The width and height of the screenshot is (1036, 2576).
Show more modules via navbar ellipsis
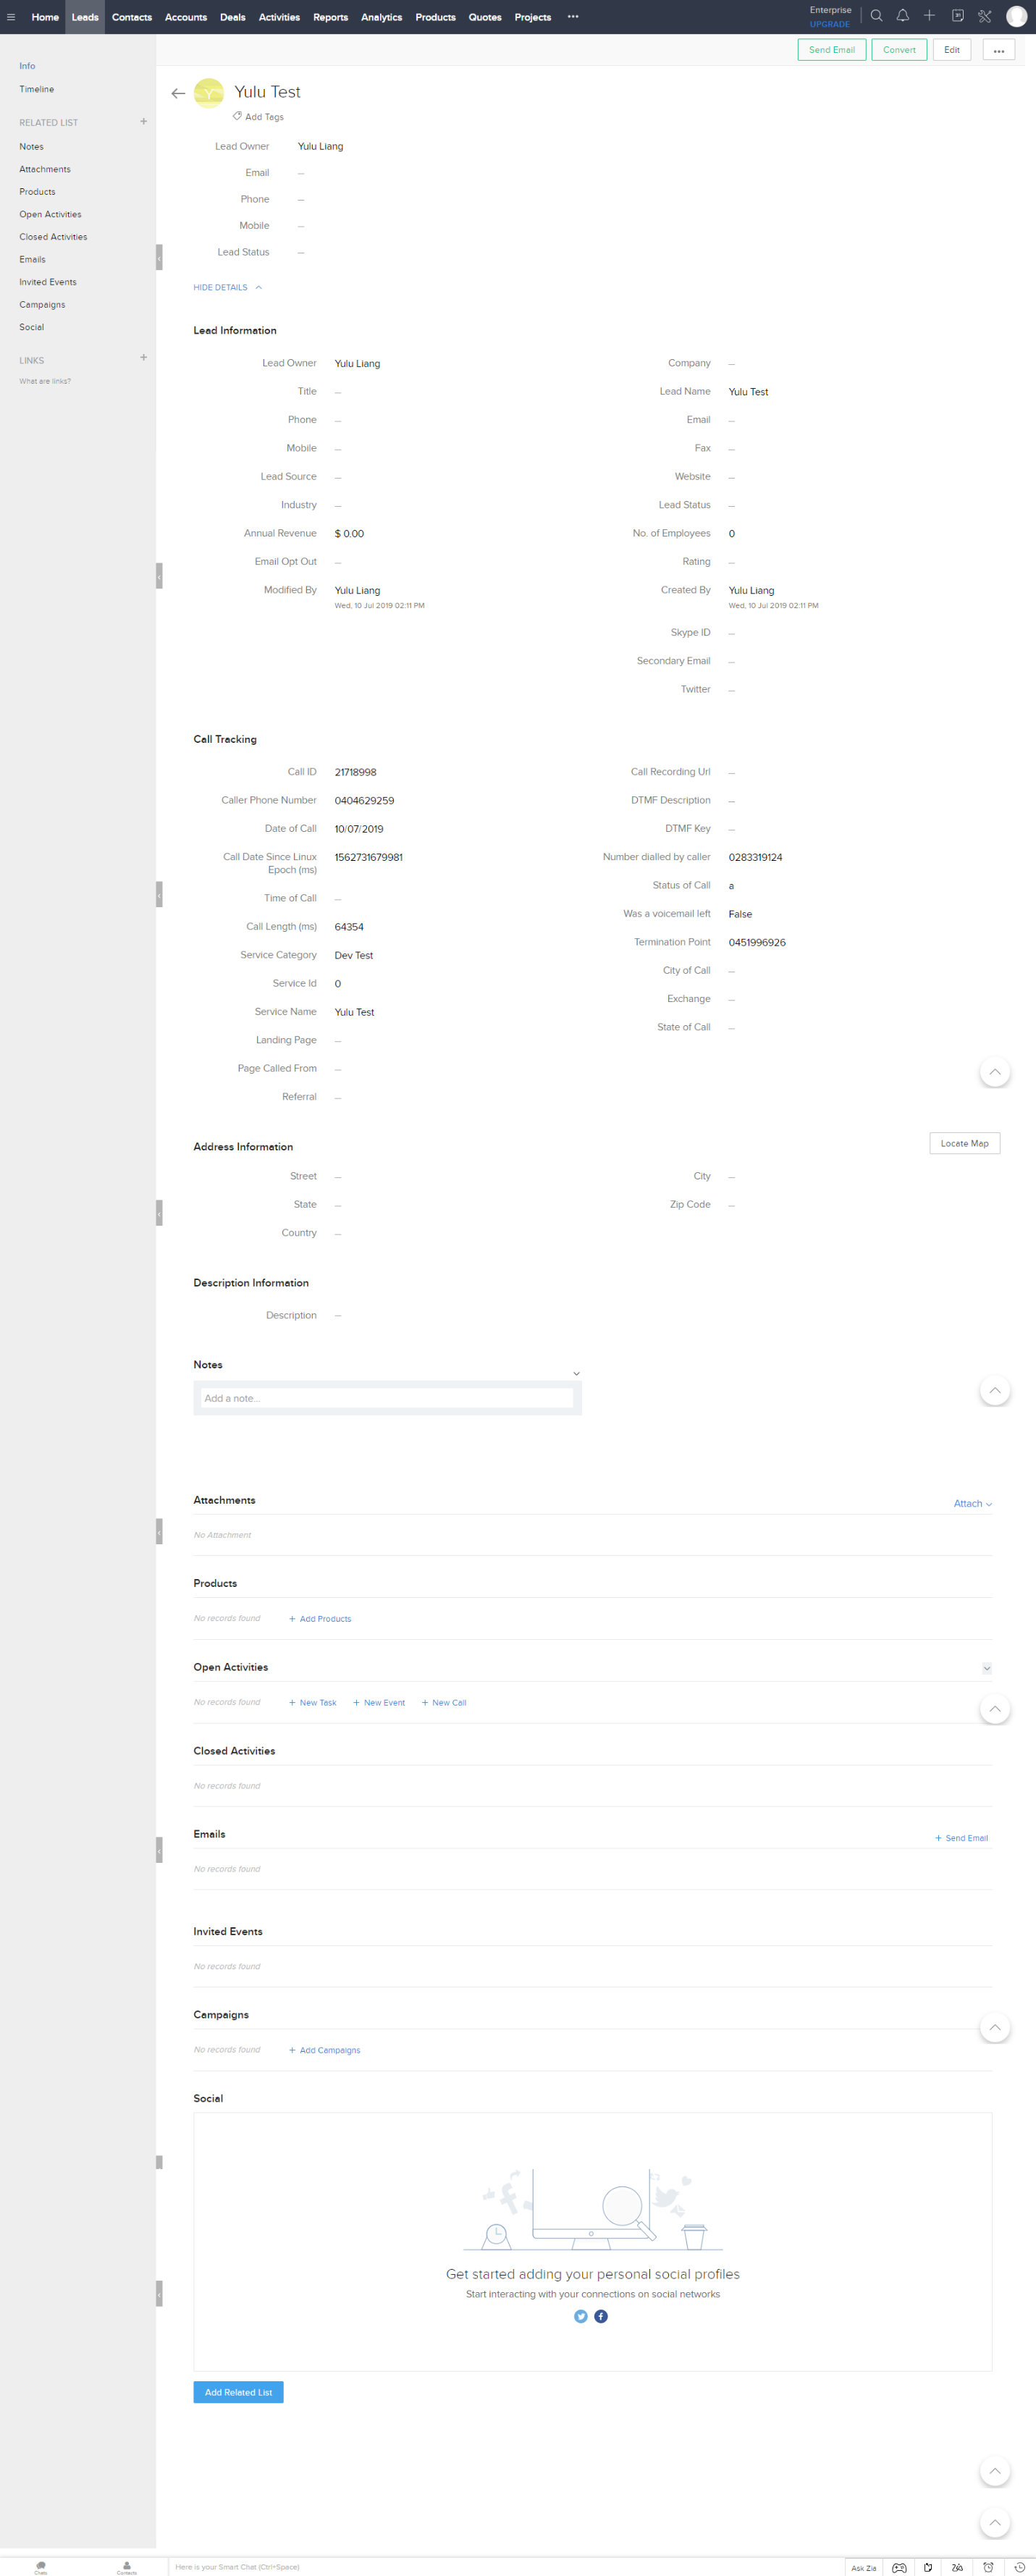pos(573,17)
